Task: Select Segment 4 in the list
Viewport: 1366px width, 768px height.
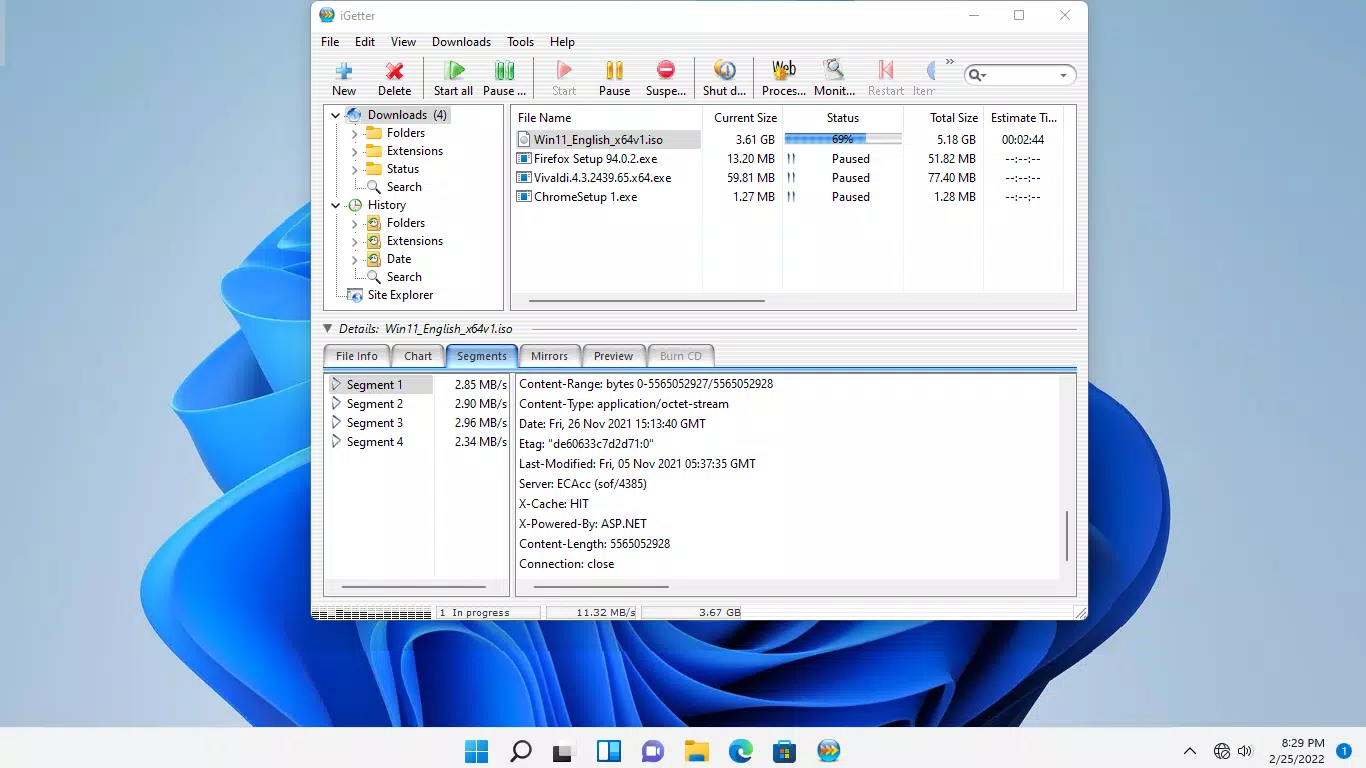Action: (x=375, y=442)
